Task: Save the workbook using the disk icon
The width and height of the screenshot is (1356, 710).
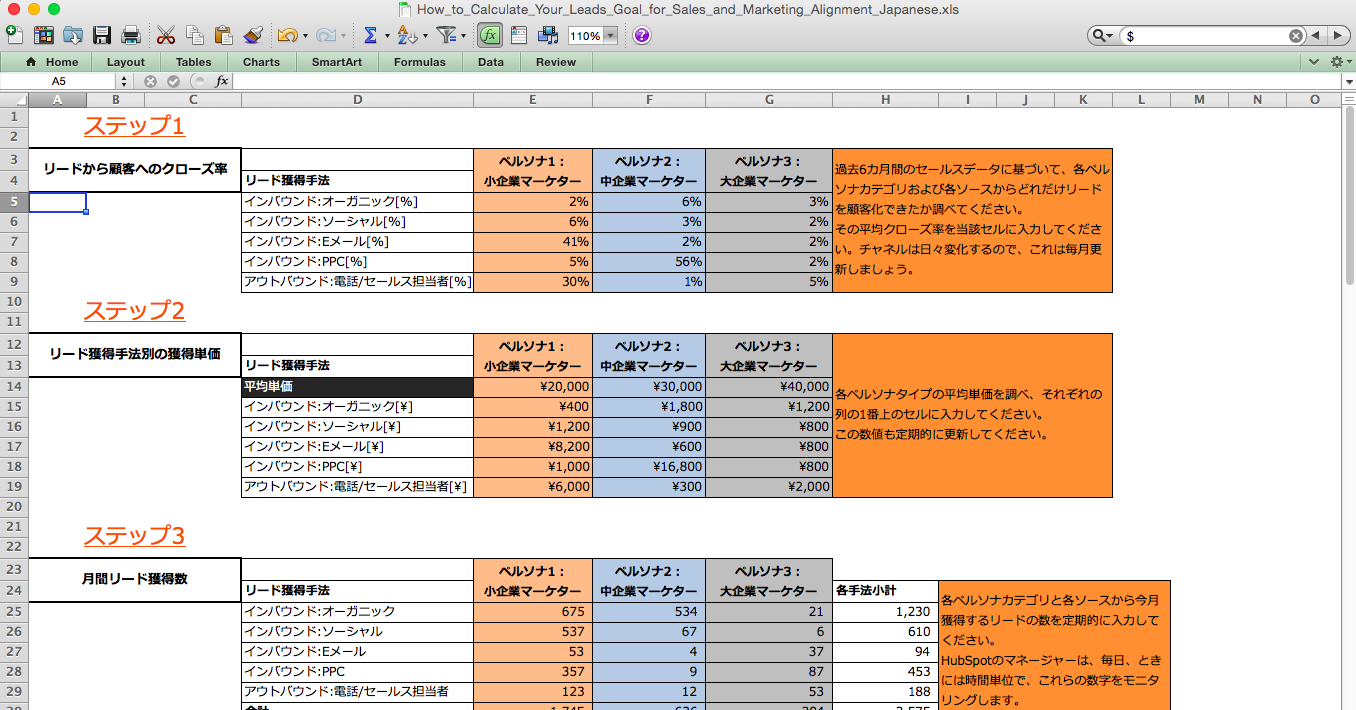Action: [102, 34]
